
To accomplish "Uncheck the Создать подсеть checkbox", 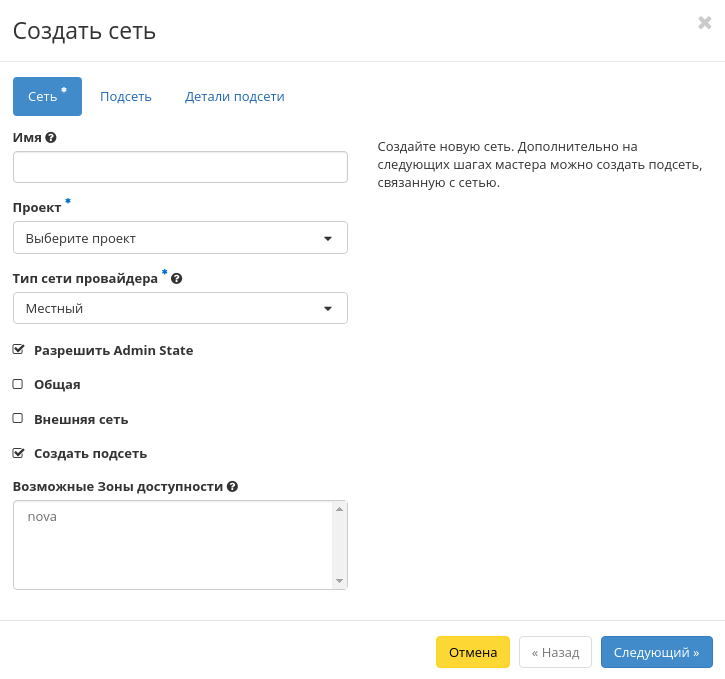I will point(18,453).
